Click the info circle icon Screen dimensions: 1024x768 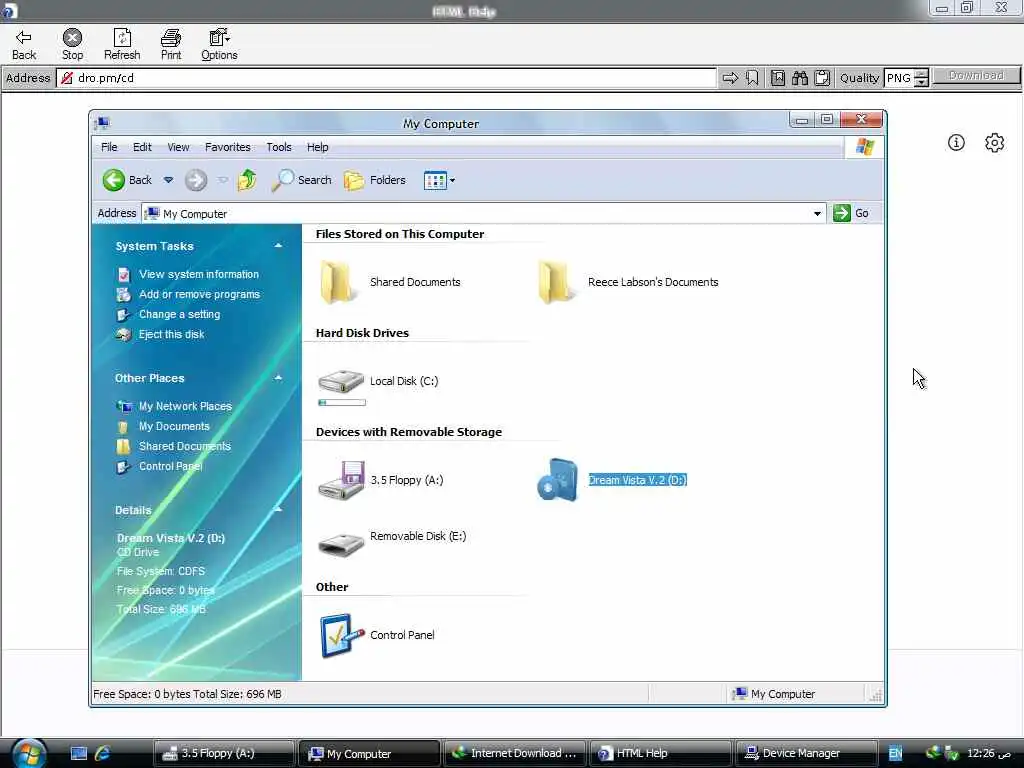pos(956,142)
